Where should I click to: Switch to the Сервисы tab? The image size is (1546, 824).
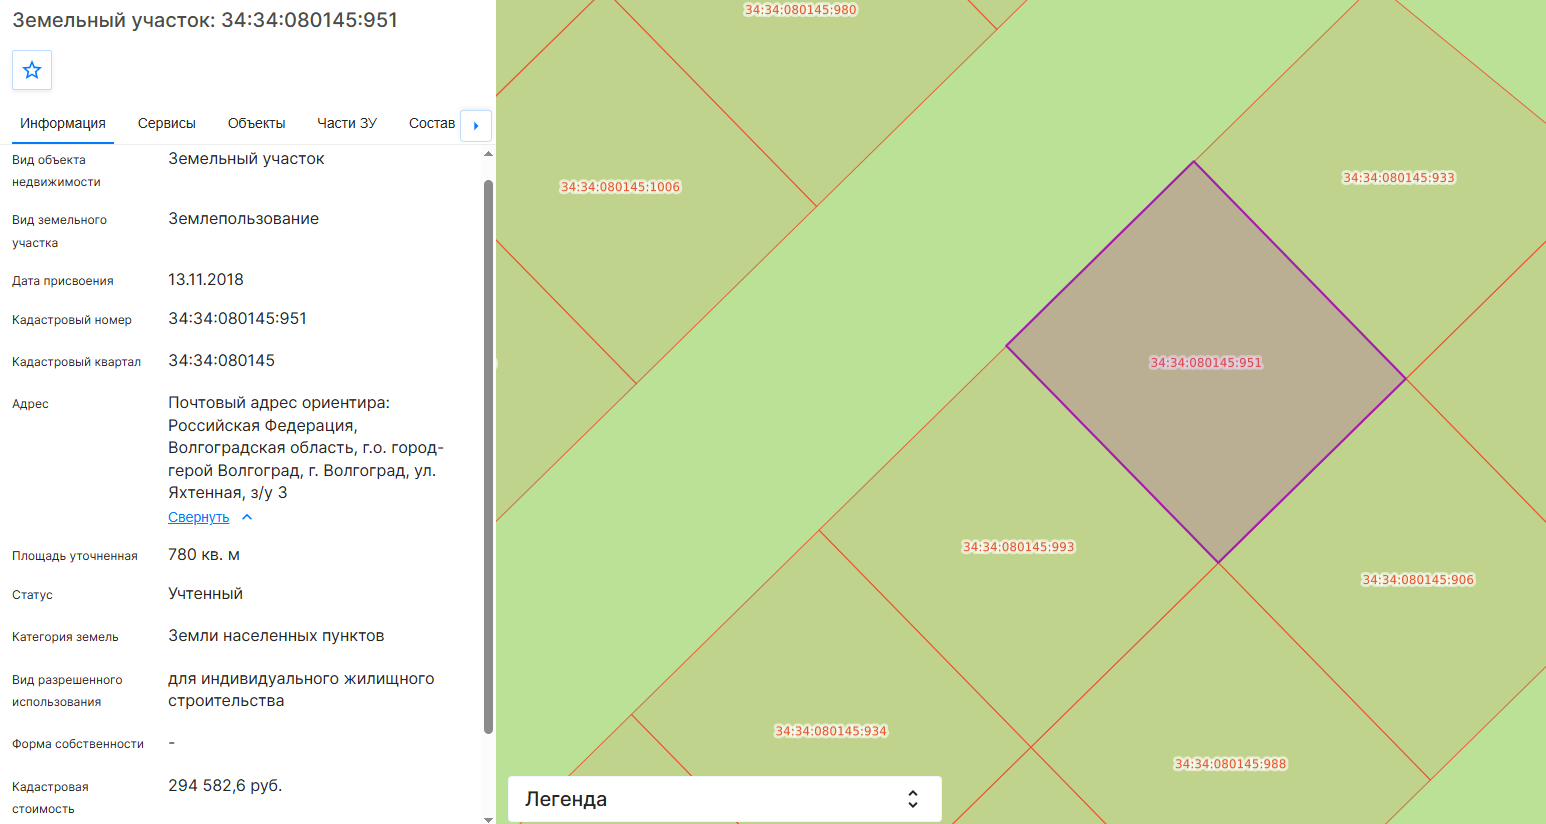tap(167, 123)
